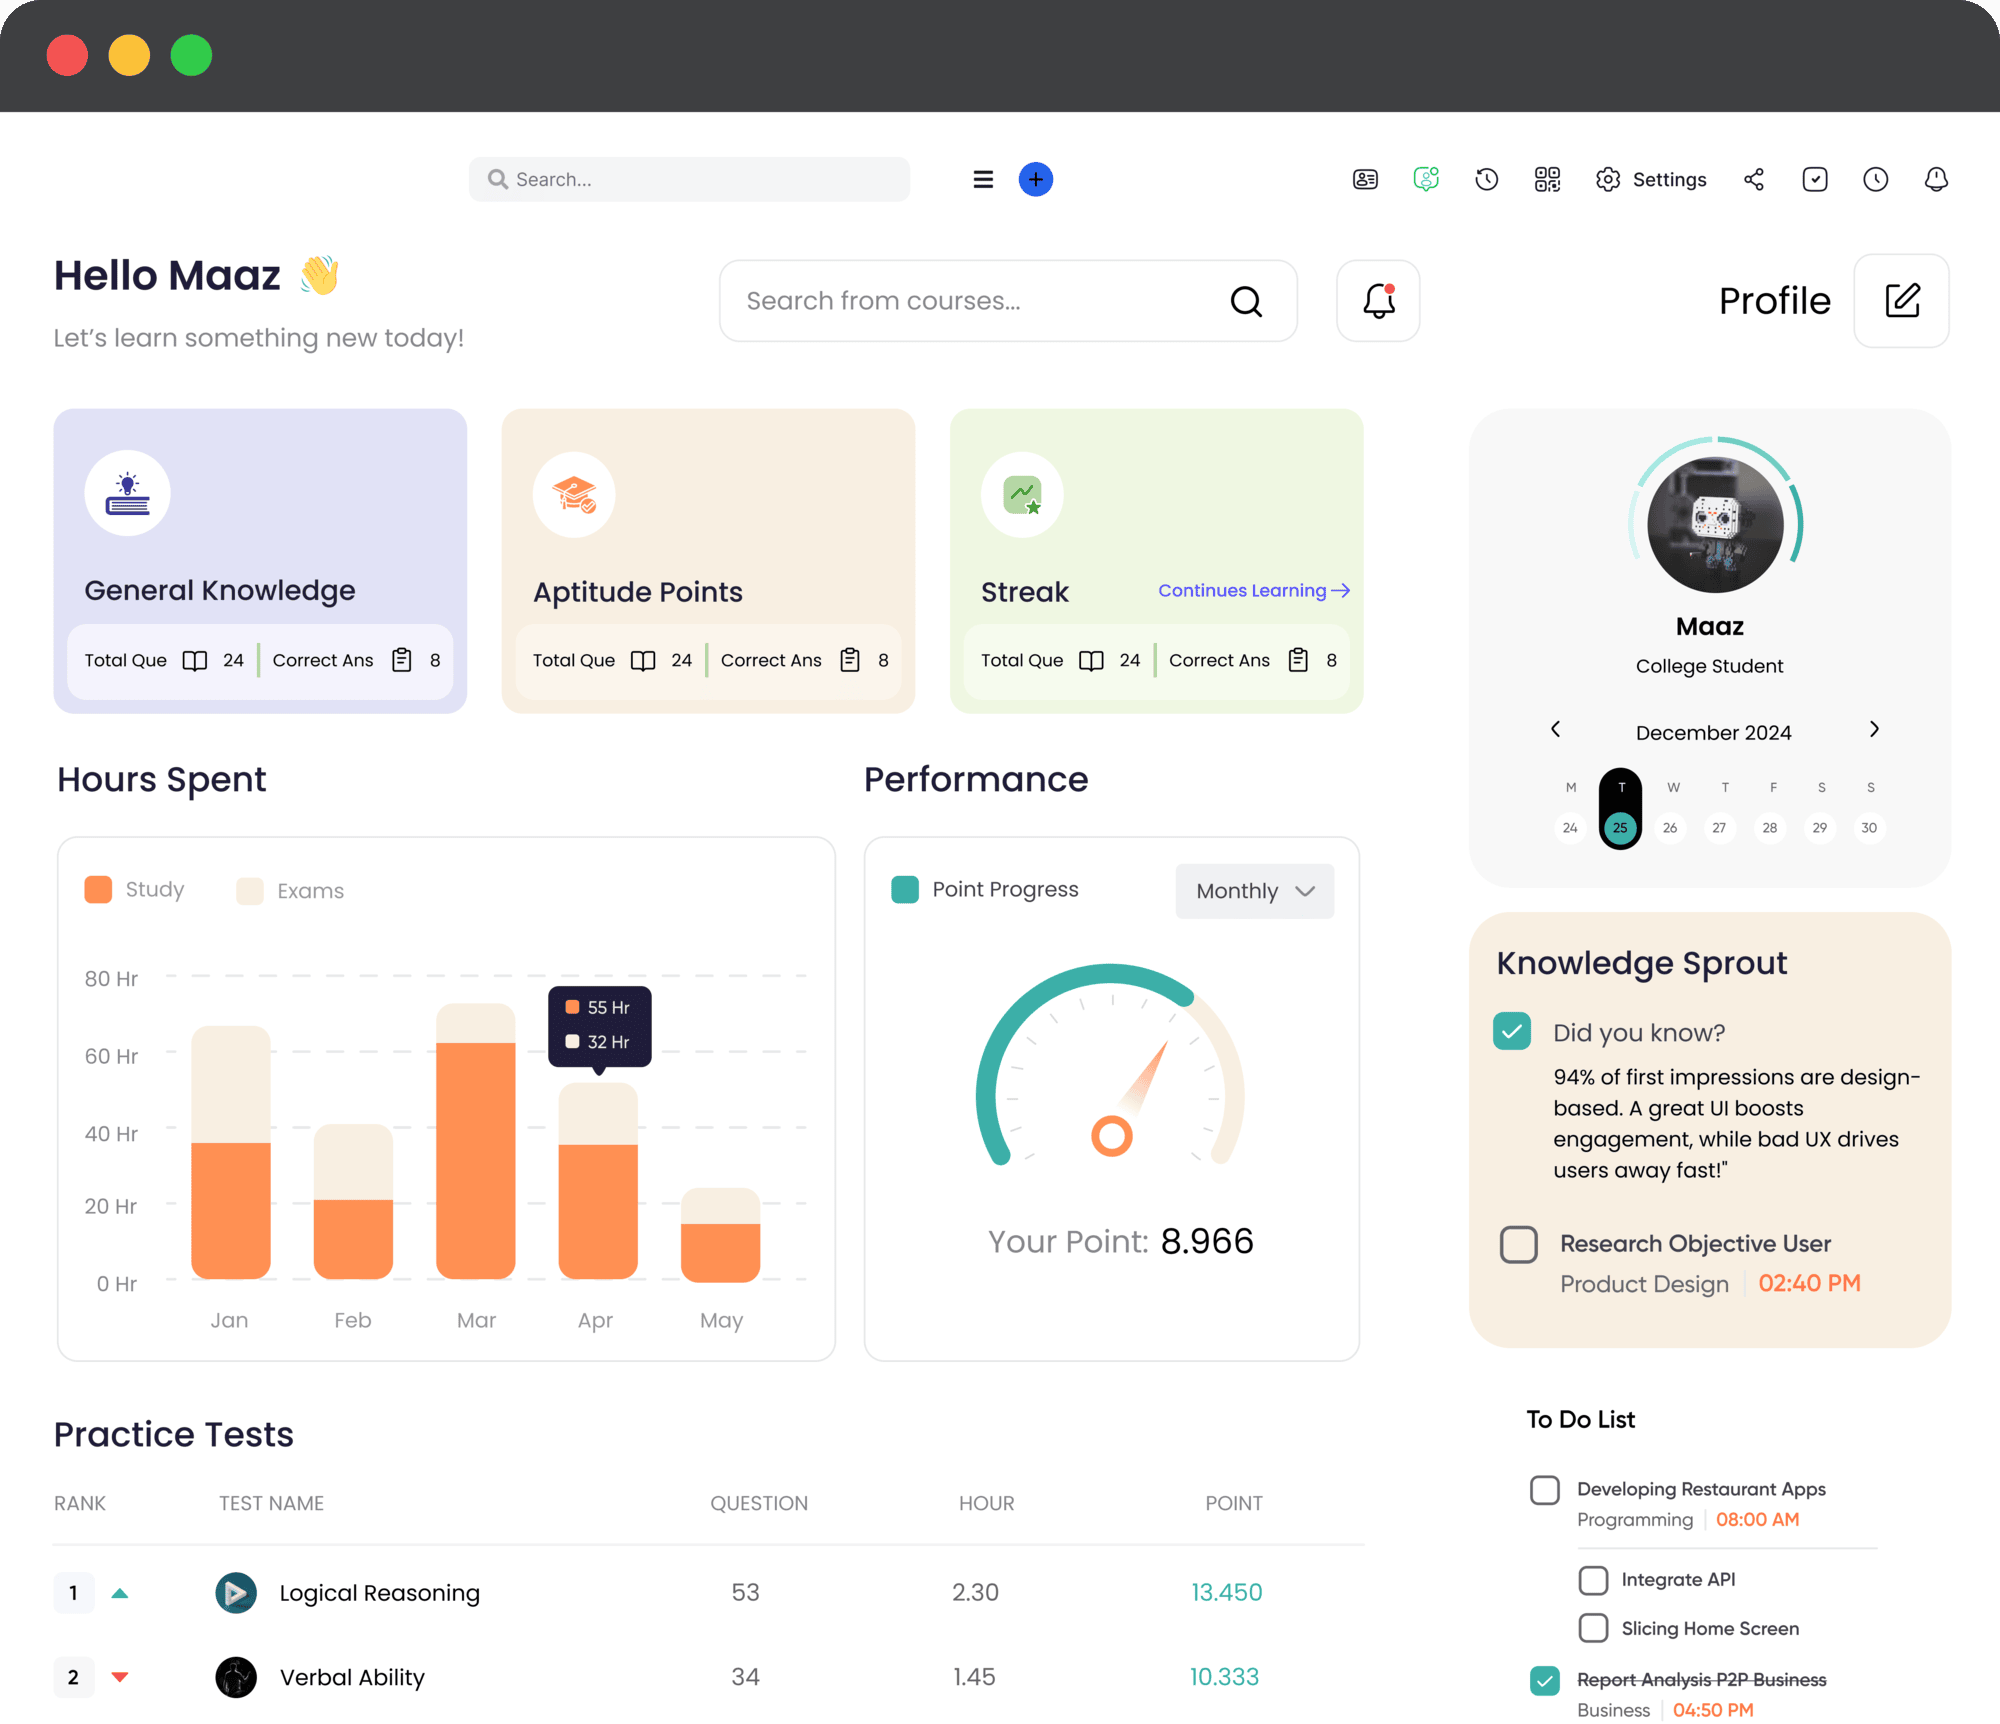
Task: Click the blue plus add button
Action: point(1035,179)
